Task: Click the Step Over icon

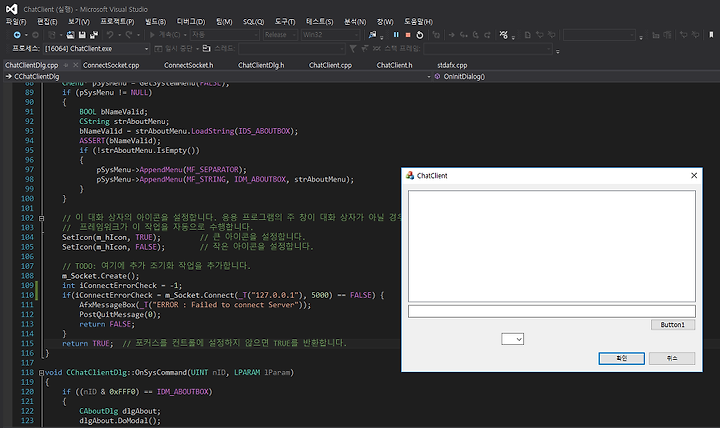Action: click(476, 35)
